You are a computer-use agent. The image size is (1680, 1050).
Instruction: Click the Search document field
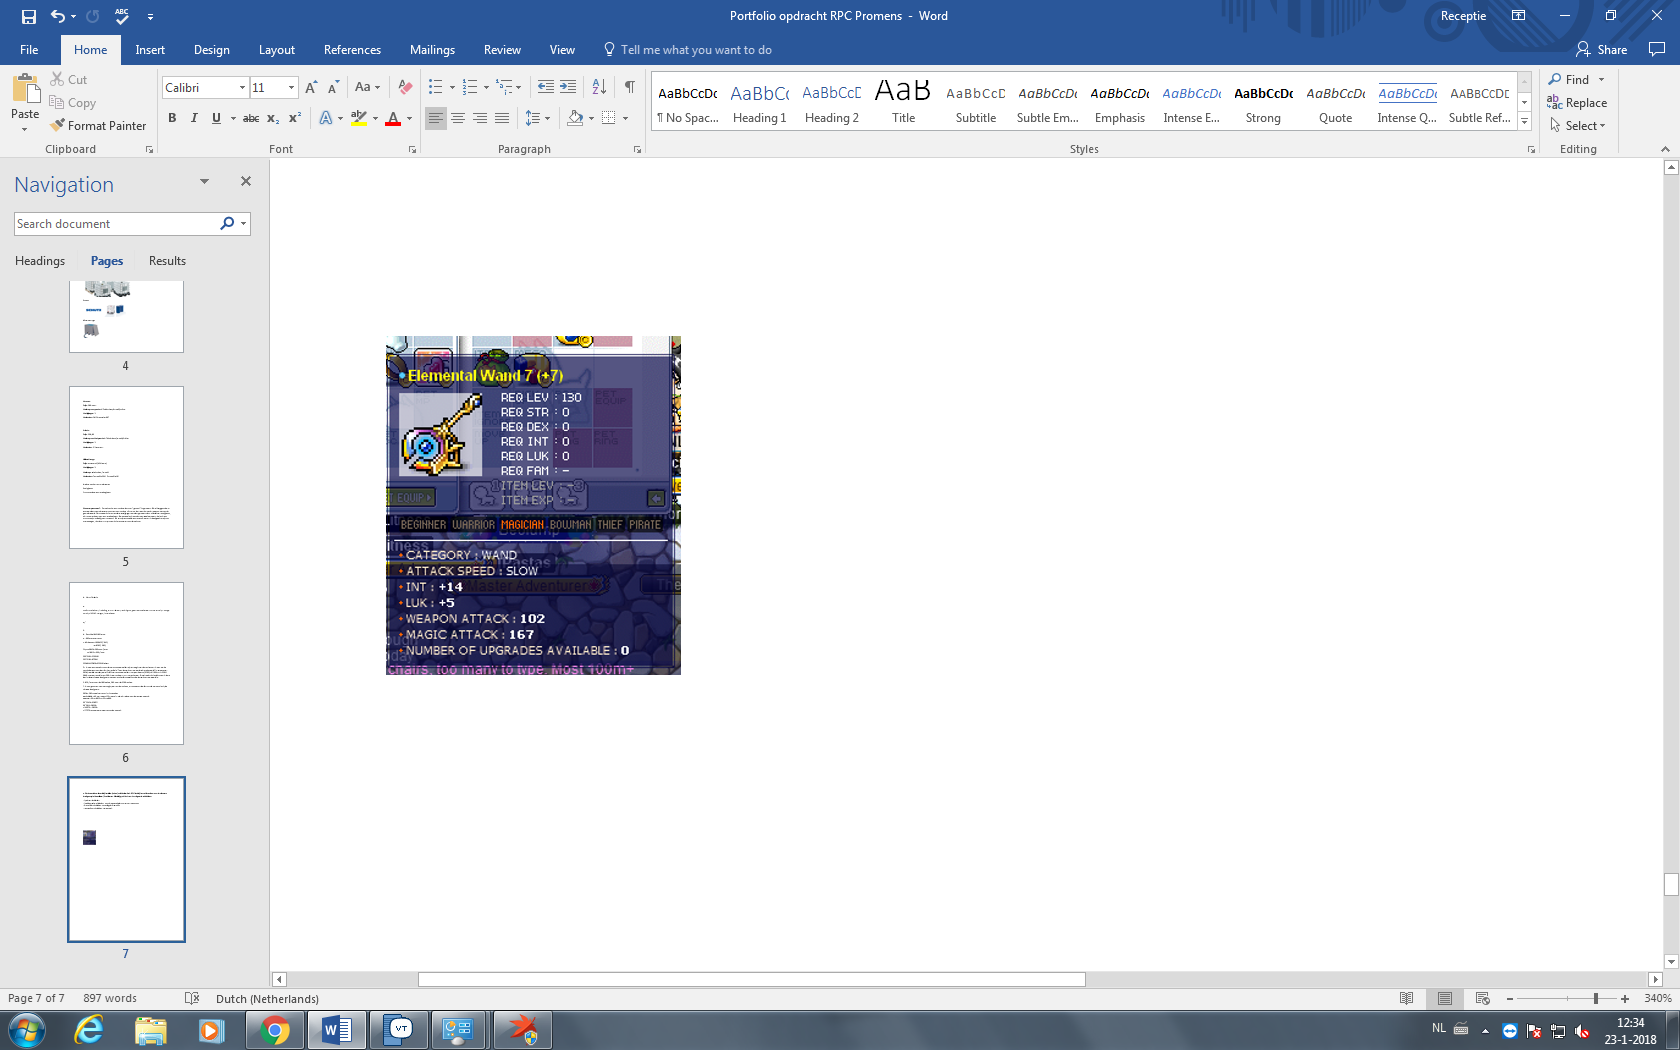click(116, 224)
